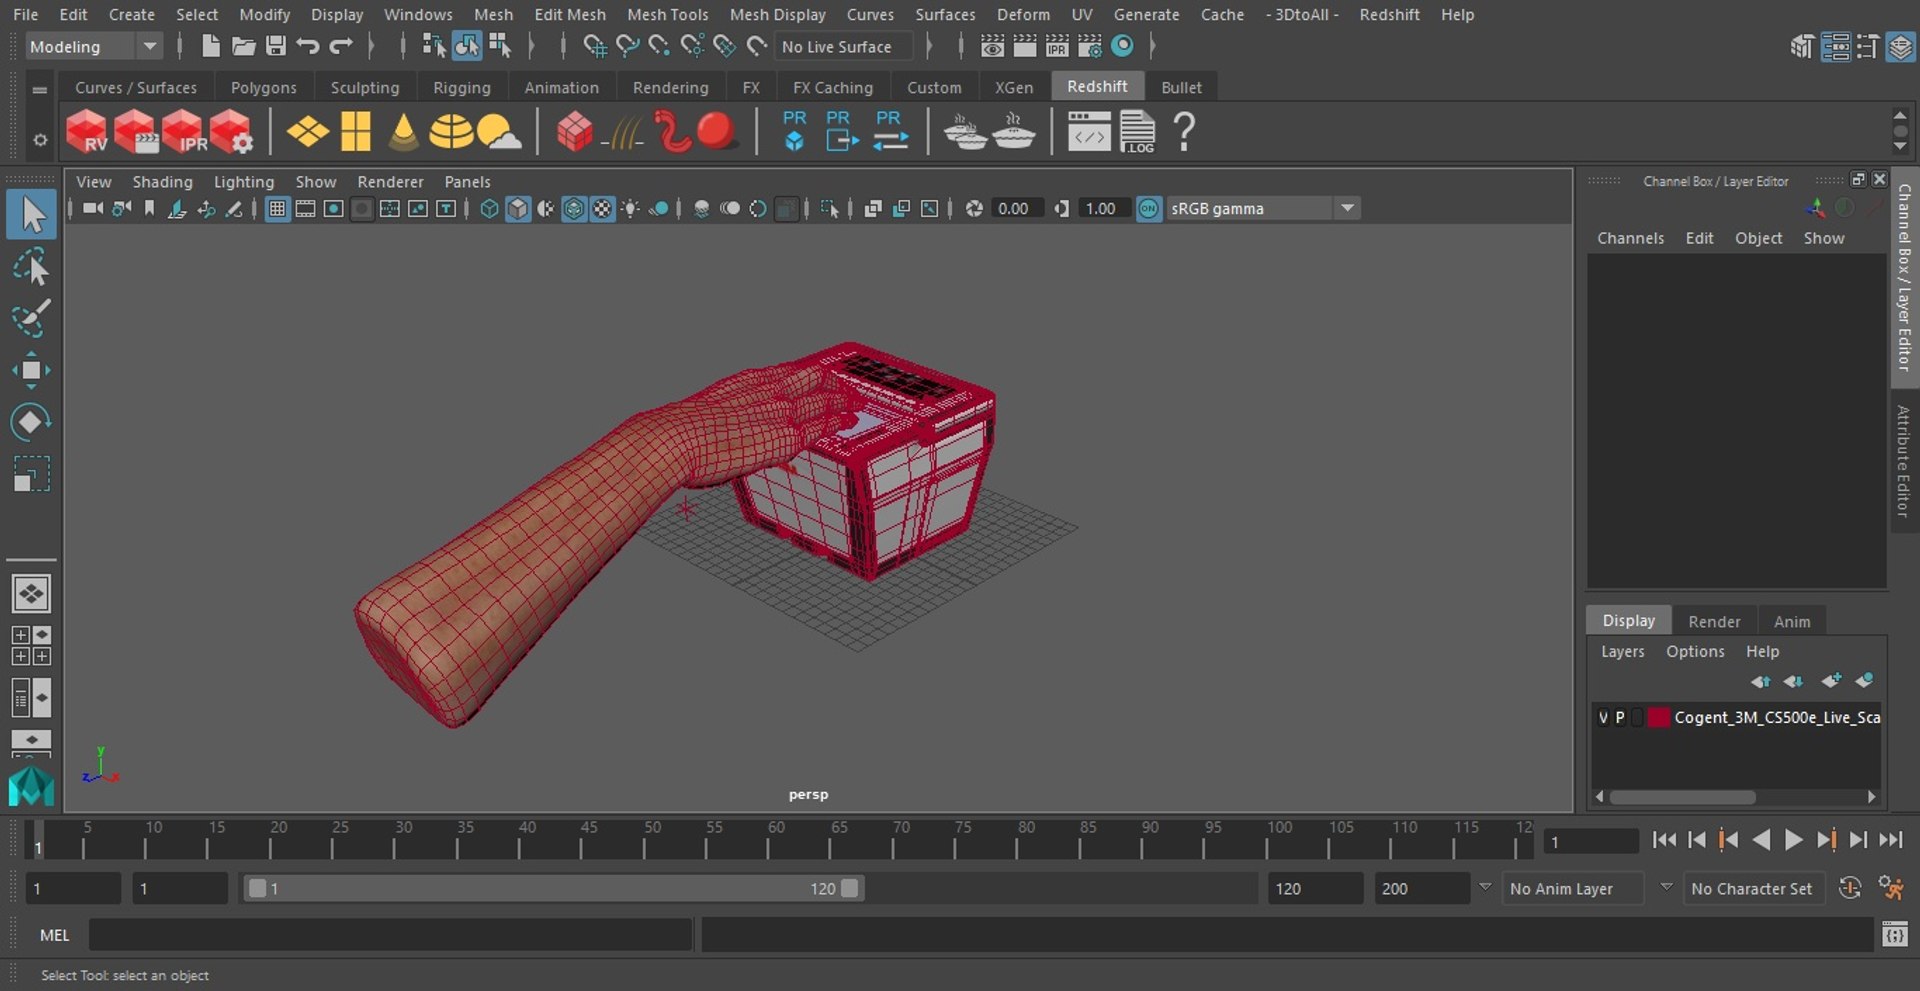This screenshot has height=991, width=1920.
Task: Switch to the Rigging shelf tab
Action: [461, 87]
